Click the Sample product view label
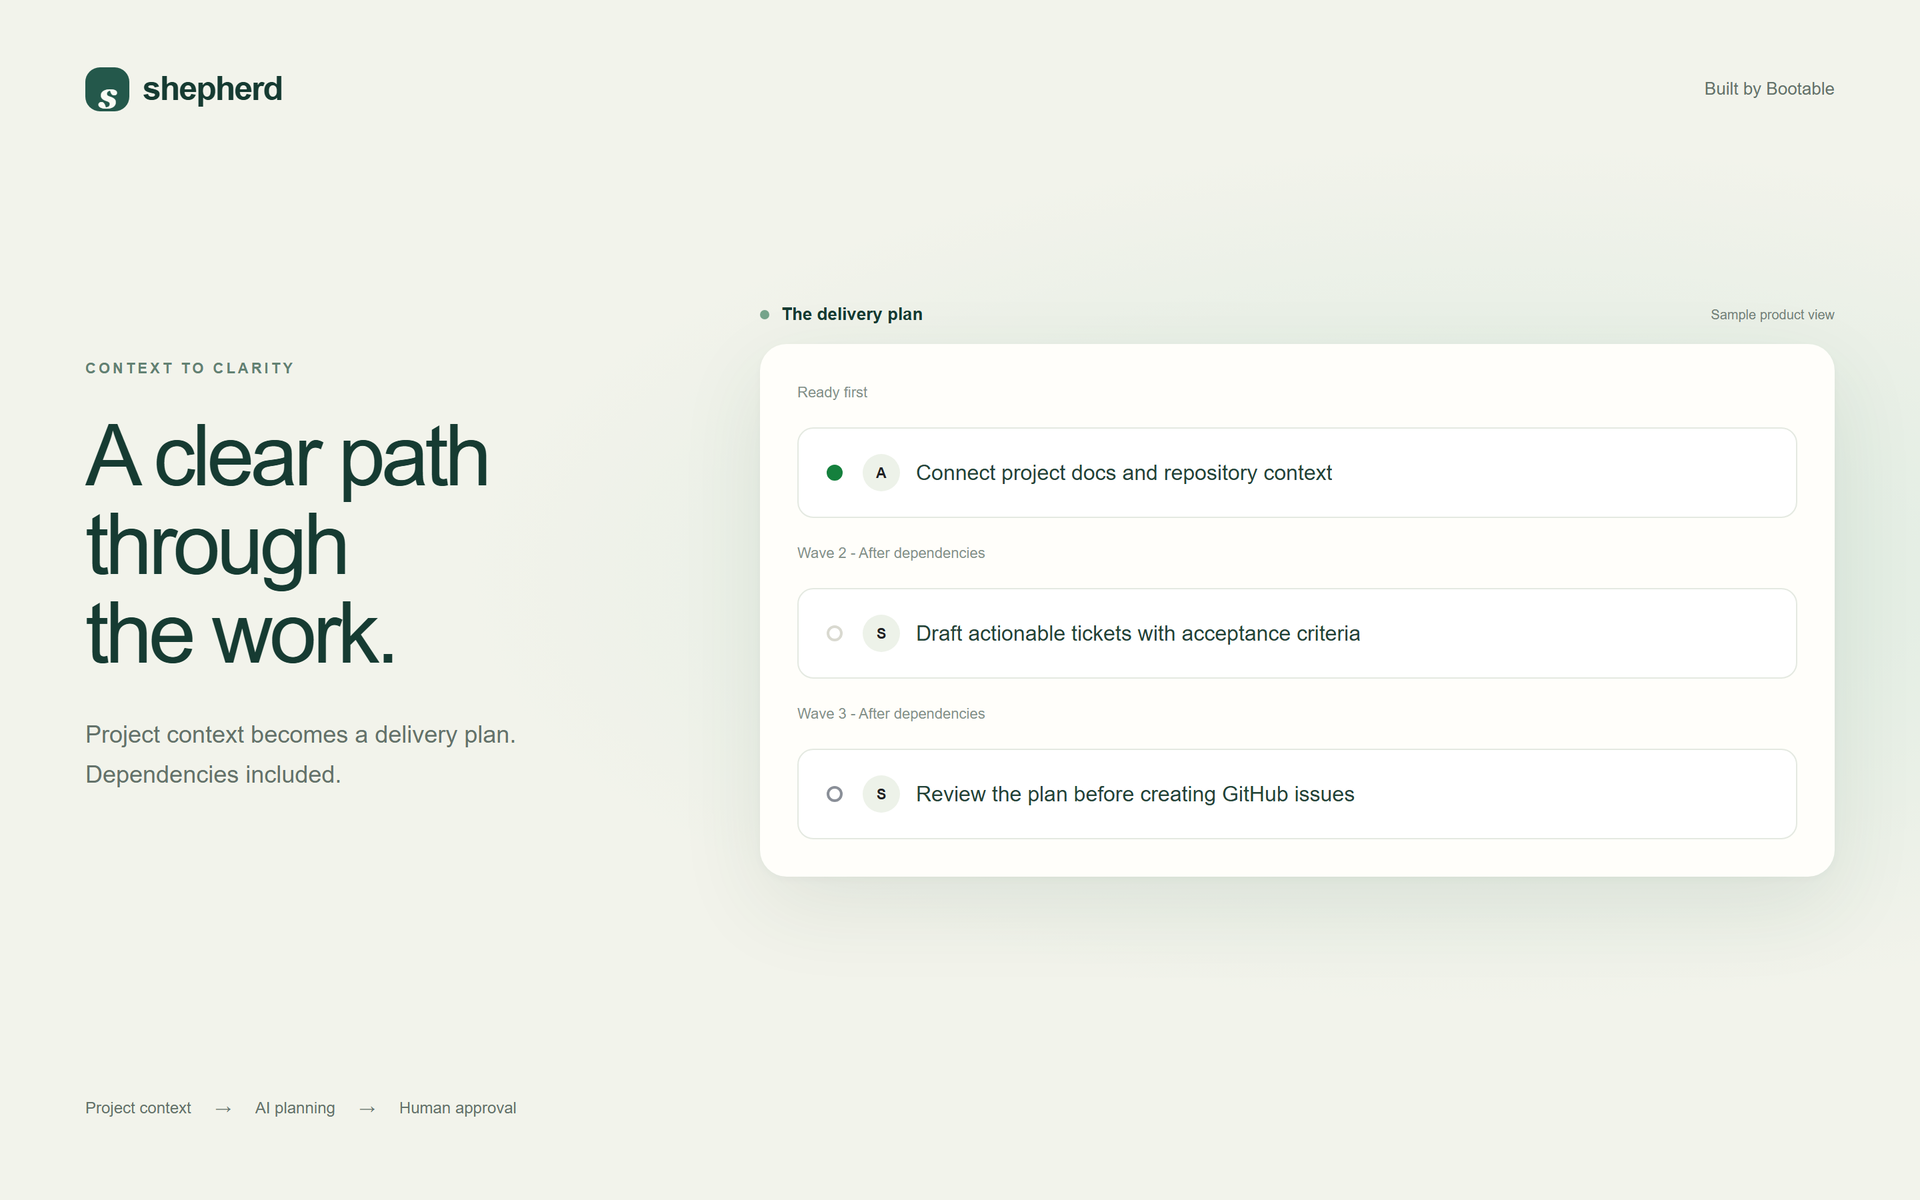This screenshot has height=1200, width=1920. (x=1772, y=315)
